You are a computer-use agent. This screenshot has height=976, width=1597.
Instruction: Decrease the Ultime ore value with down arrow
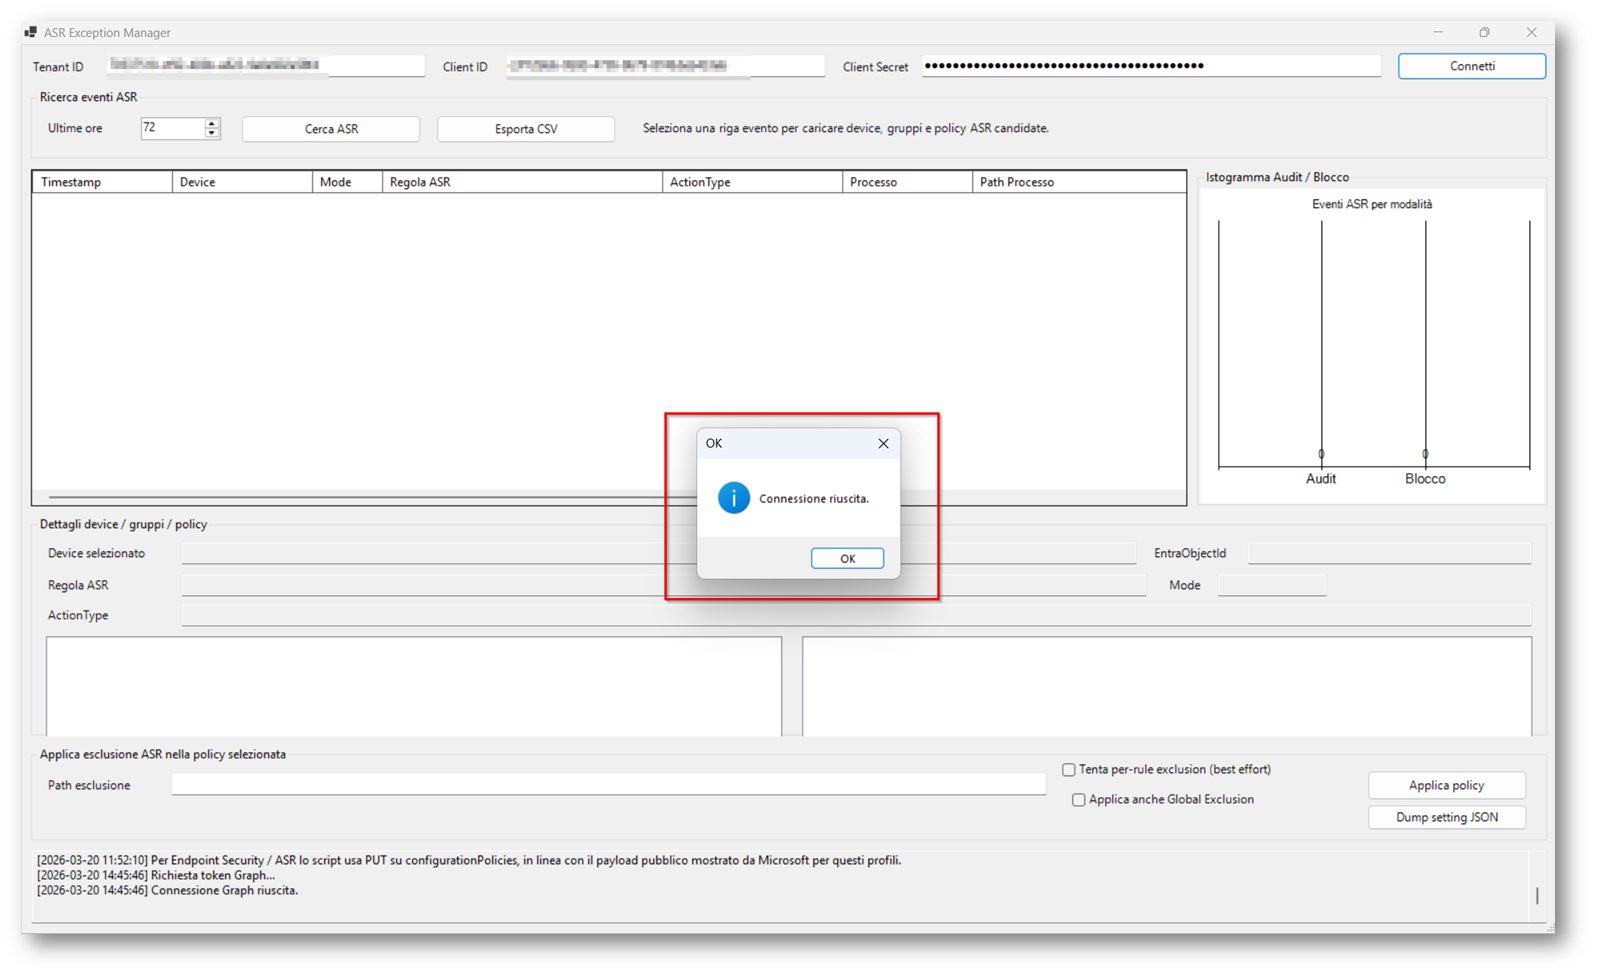tap(212, 133)
